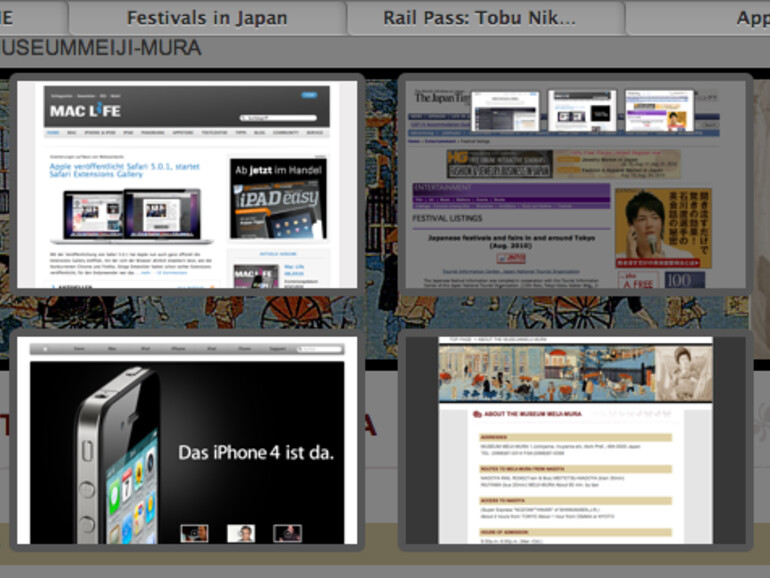The image size is (770, 578).
Task: Click the first video thumbnail below the iPhone
Action: pyautogui.click(x=194, y=533)
